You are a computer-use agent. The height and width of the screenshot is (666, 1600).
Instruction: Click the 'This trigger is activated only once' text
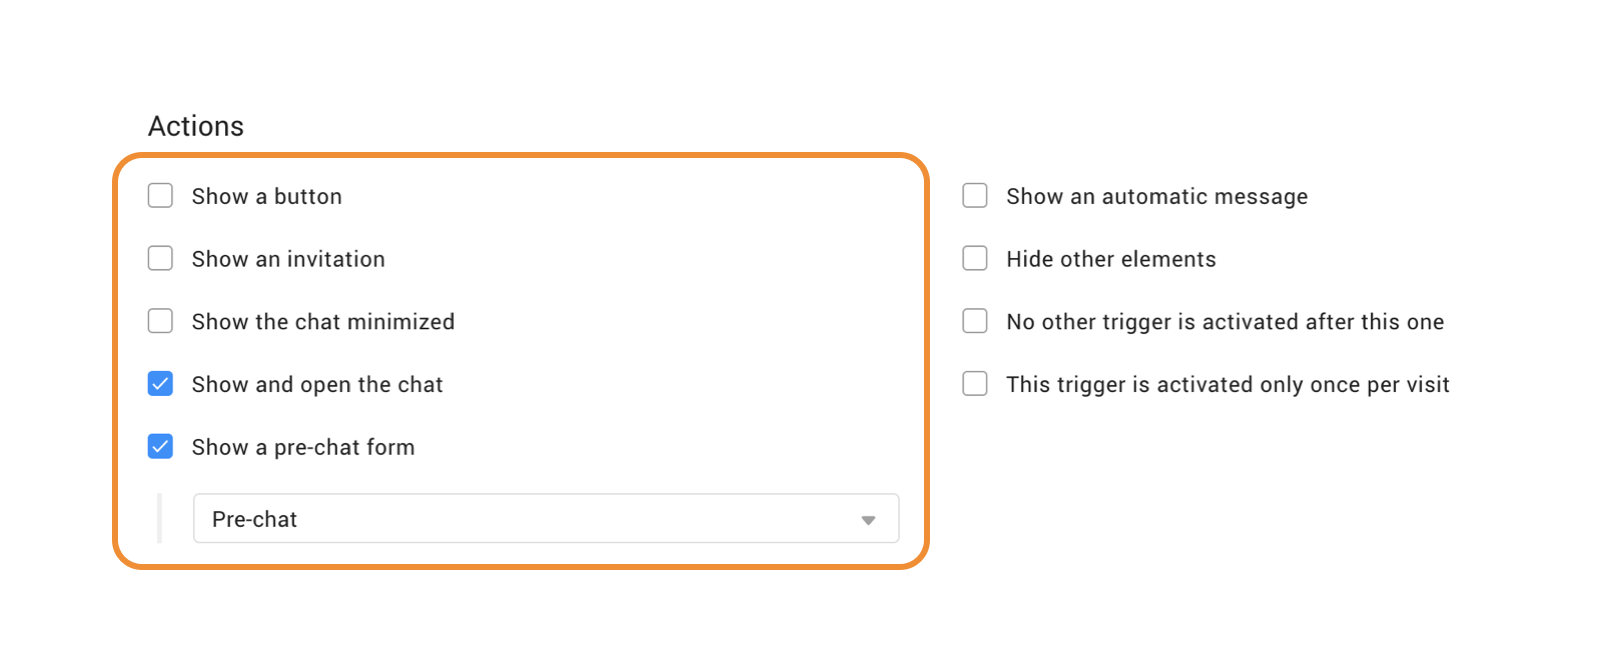(1228, 385)
